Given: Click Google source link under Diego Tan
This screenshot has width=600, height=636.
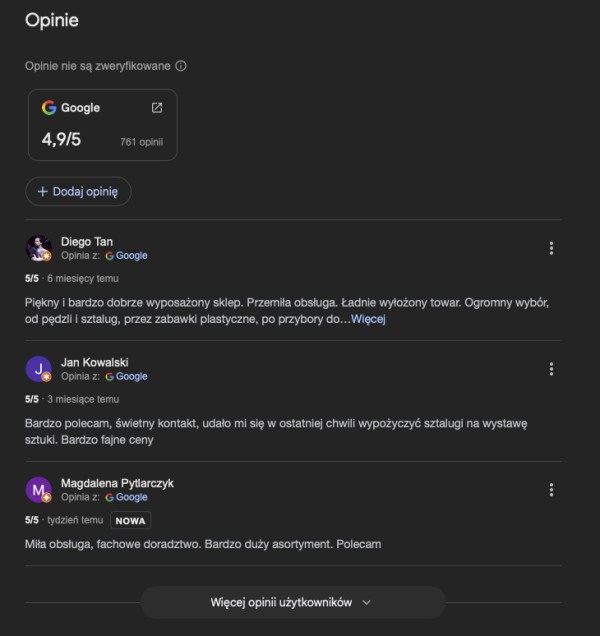Looking at the screenshot, I should 126,256.
